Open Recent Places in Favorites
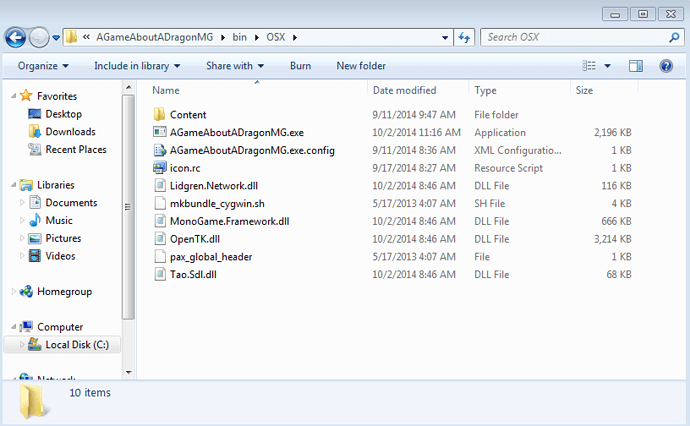 [76, 150]
